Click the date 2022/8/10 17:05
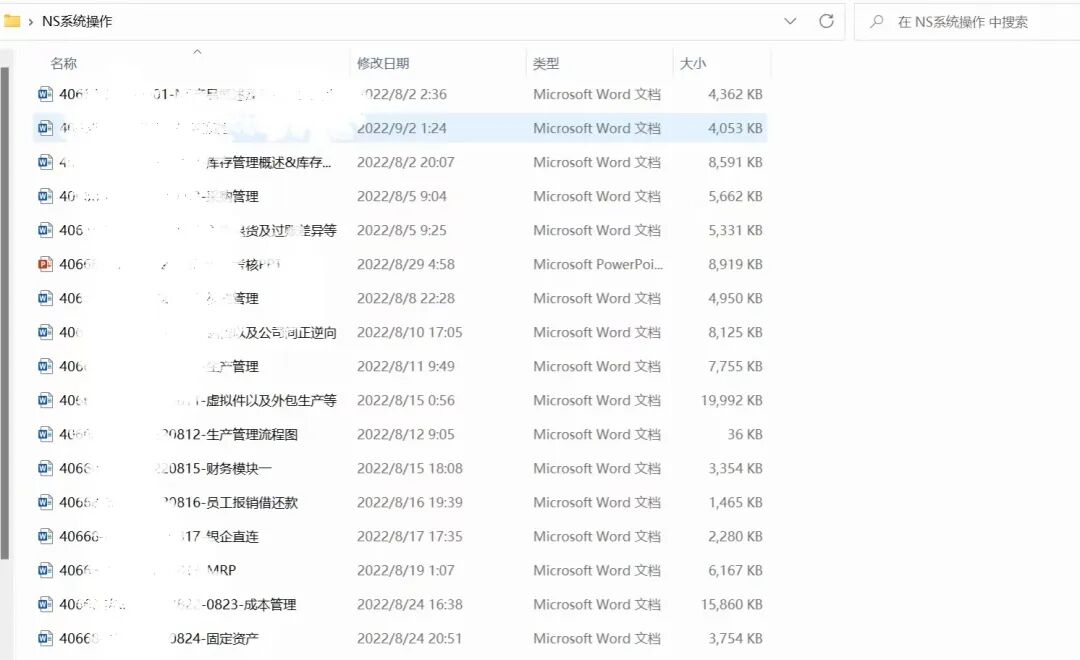This screenshot has height=660, width=1080. pos(410,332)
